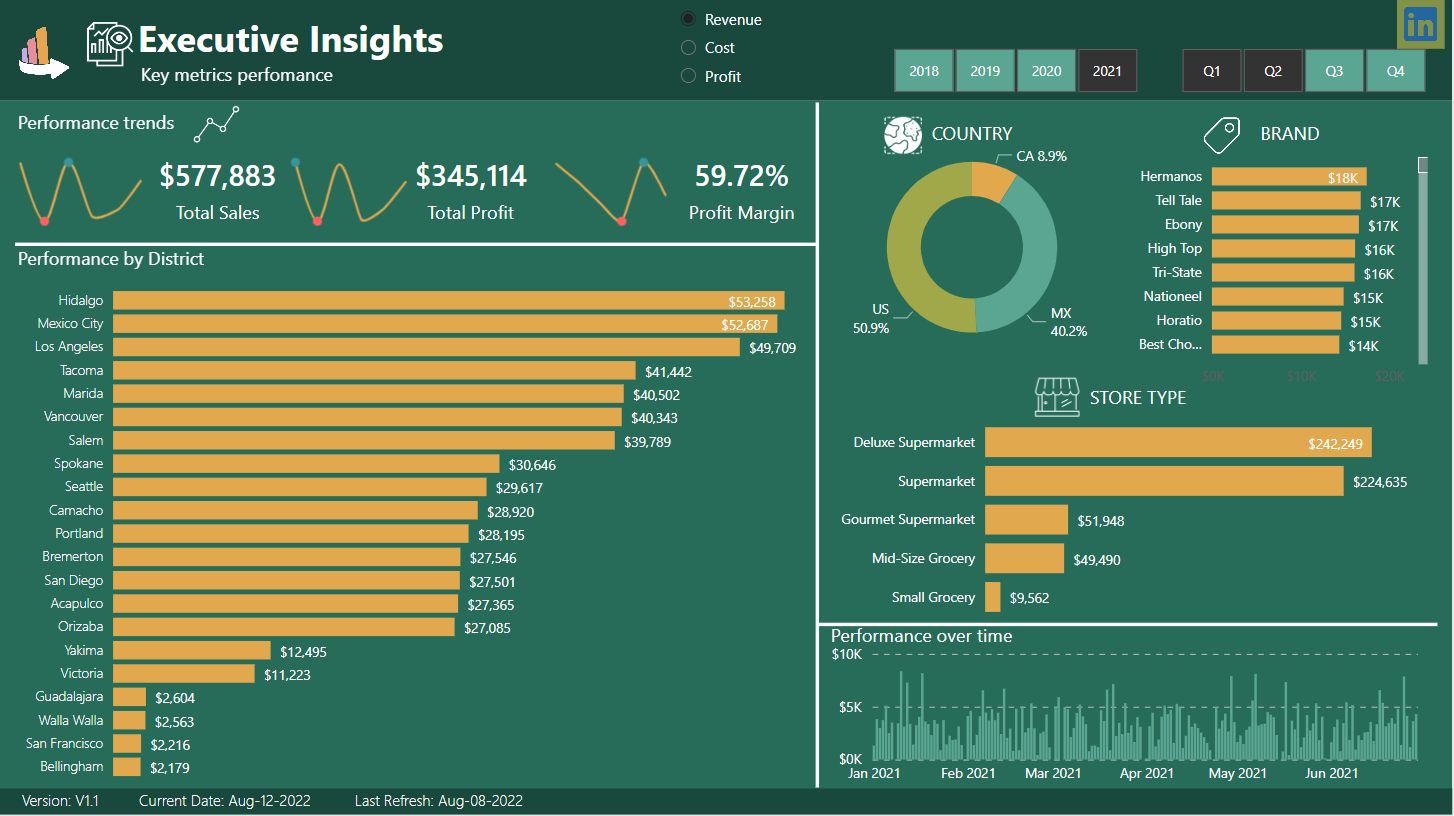The height and width of the screenshot is (816, 1454).
Task: Click the Performance by District title
Action: 111,259
